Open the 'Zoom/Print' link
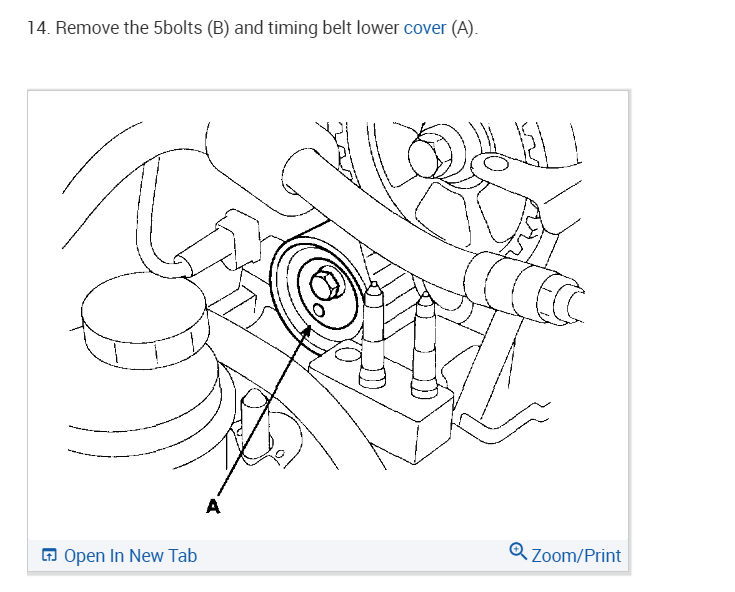Image resolution: width=735 pixels, height=592 pixels. pyautogui.click(x=576, y=555)
